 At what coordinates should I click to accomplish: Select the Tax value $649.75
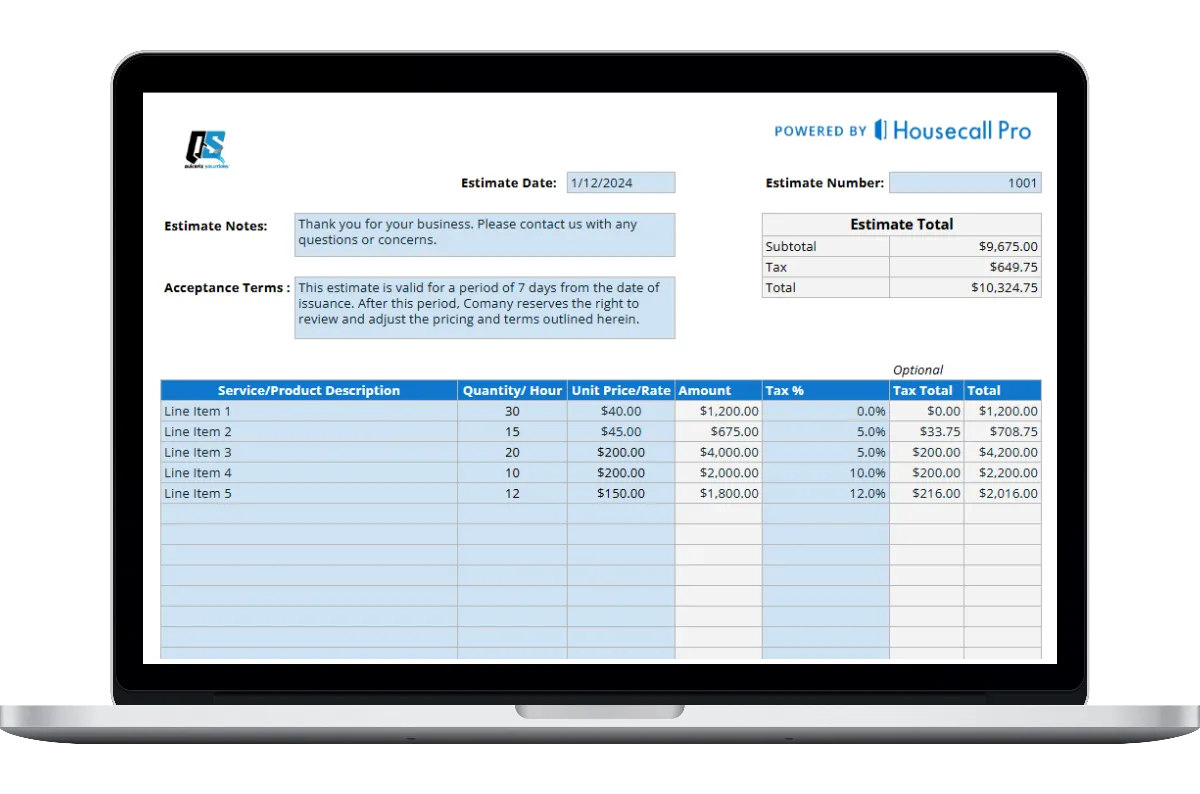[965, 267]
